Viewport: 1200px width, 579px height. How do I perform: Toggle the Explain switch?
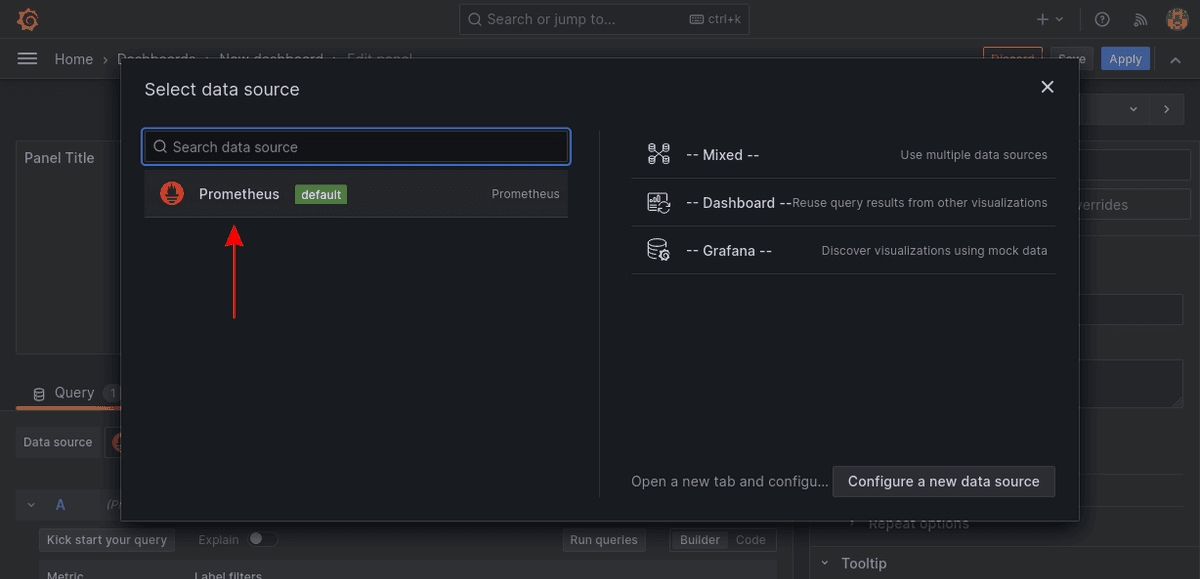click(263, 540)
